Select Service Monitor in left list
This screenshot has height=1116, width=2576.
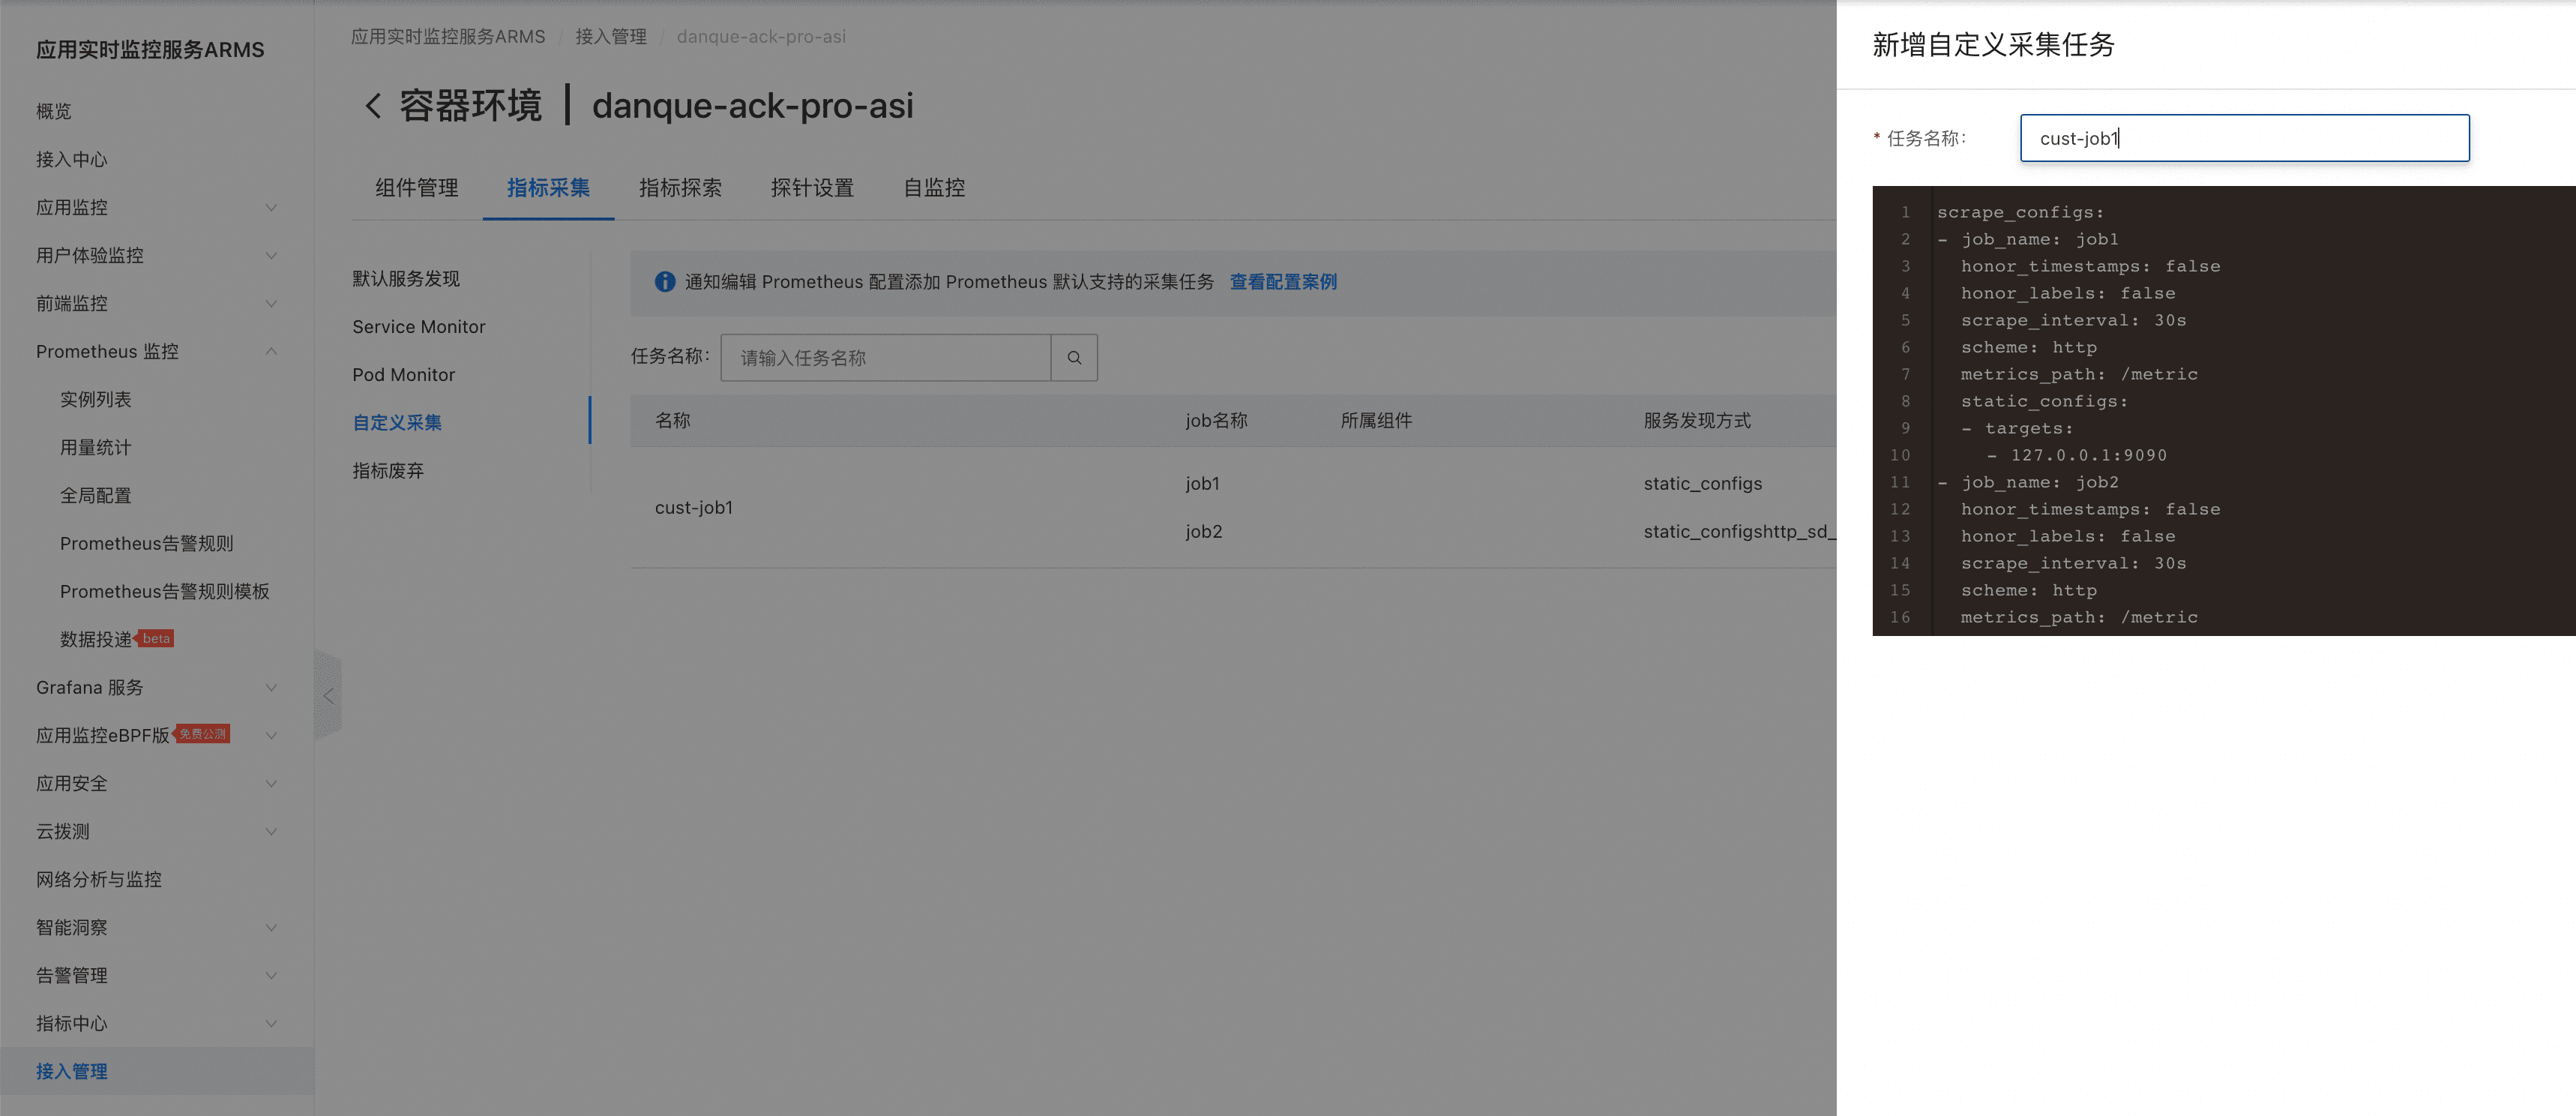click(418, 327)
